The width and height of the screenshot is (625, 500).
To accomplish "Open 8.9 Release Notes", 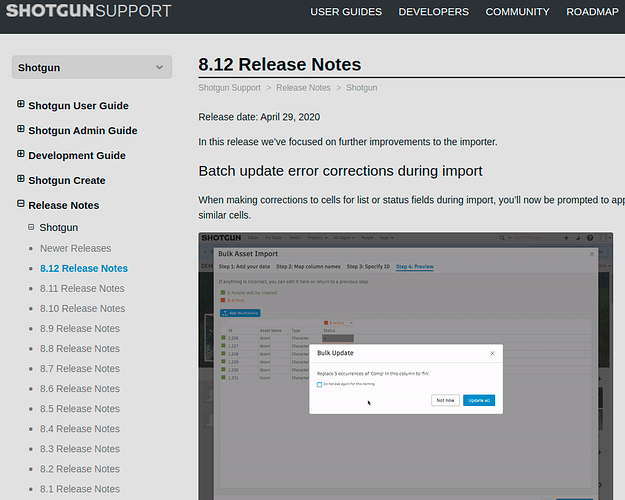I will tap(80, 329).
